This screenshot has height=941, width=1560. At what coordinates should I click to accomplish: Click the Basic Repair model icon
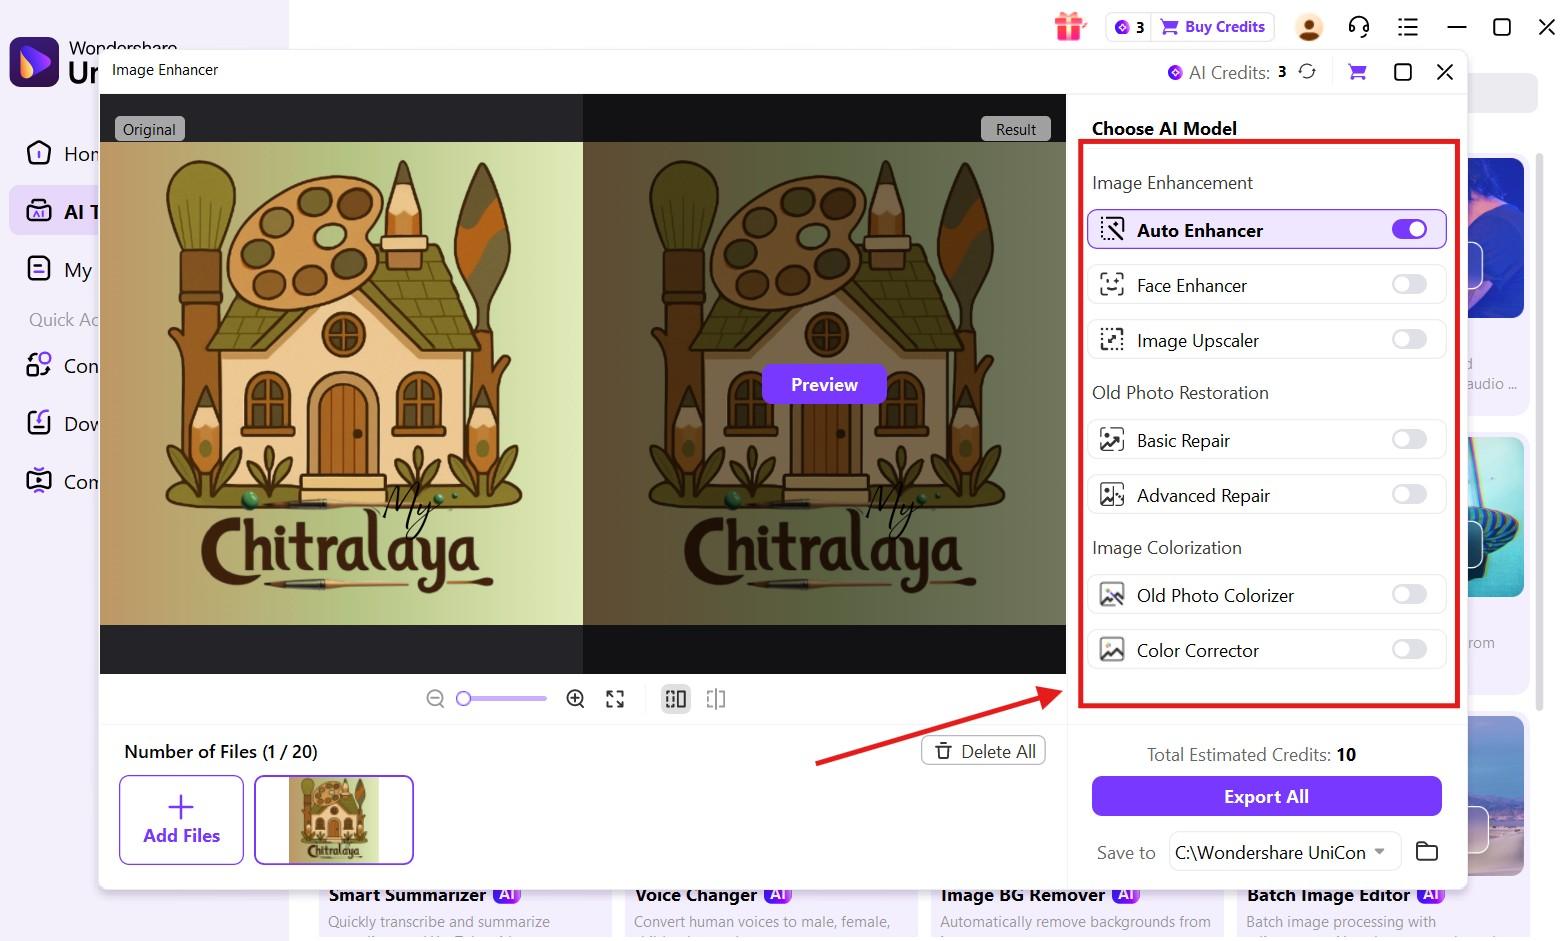coord(1112,440)
